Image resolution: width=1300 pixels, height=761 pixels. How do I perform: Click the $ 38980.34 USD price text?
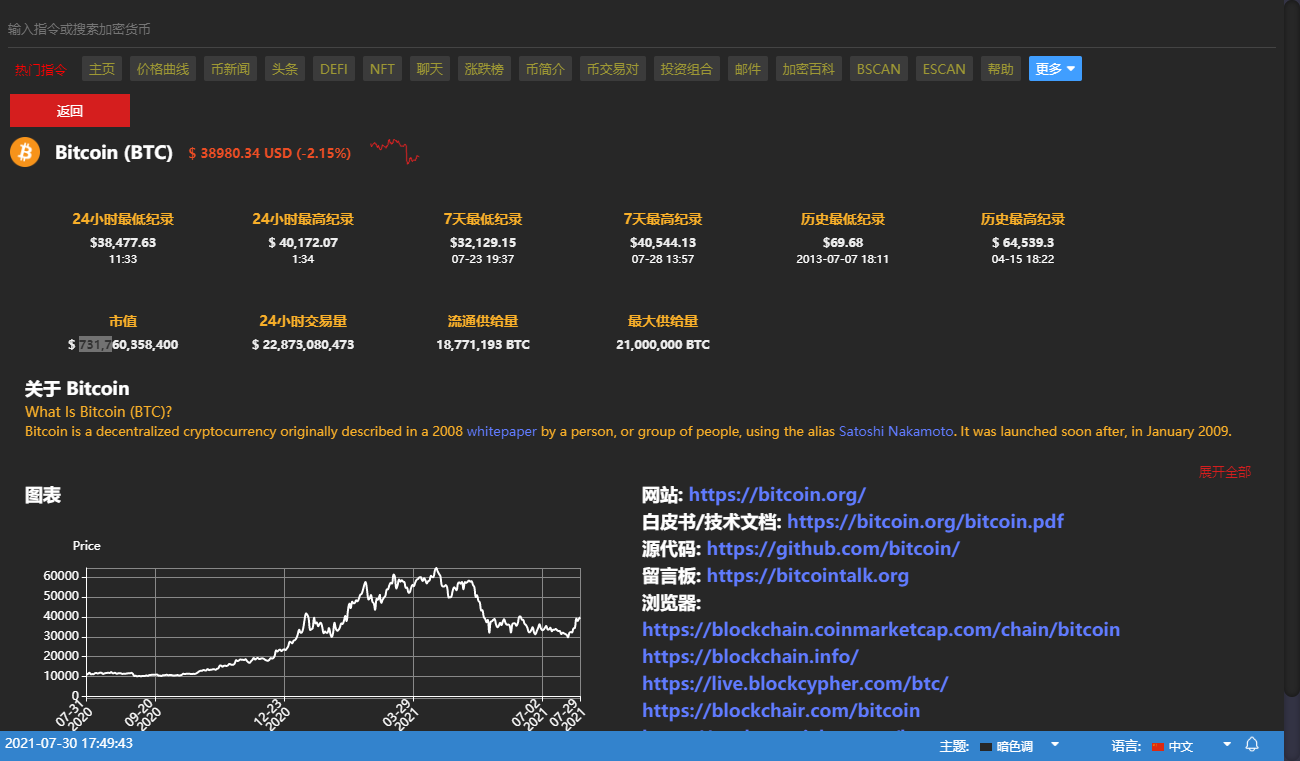click(270, 153)
